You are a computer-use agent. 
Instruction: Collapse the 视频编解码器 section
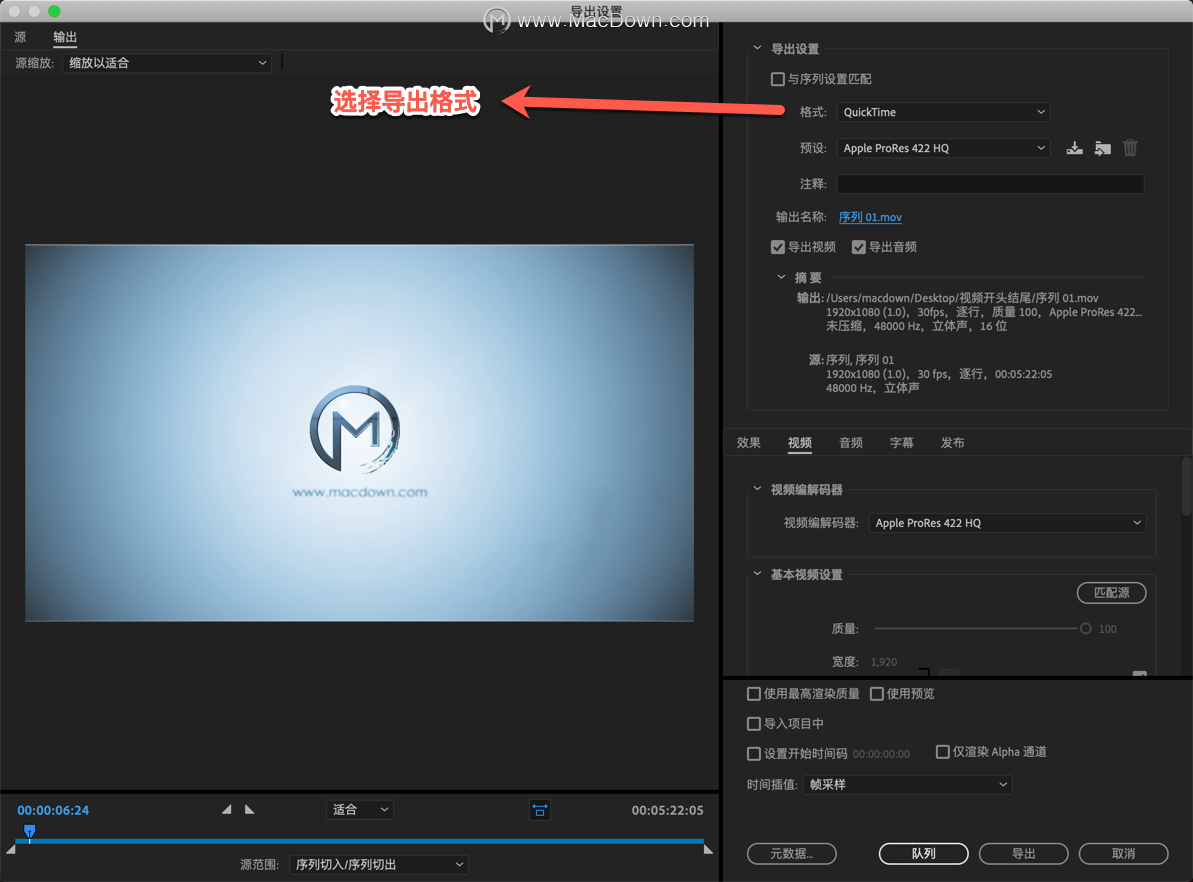point(757,489)
